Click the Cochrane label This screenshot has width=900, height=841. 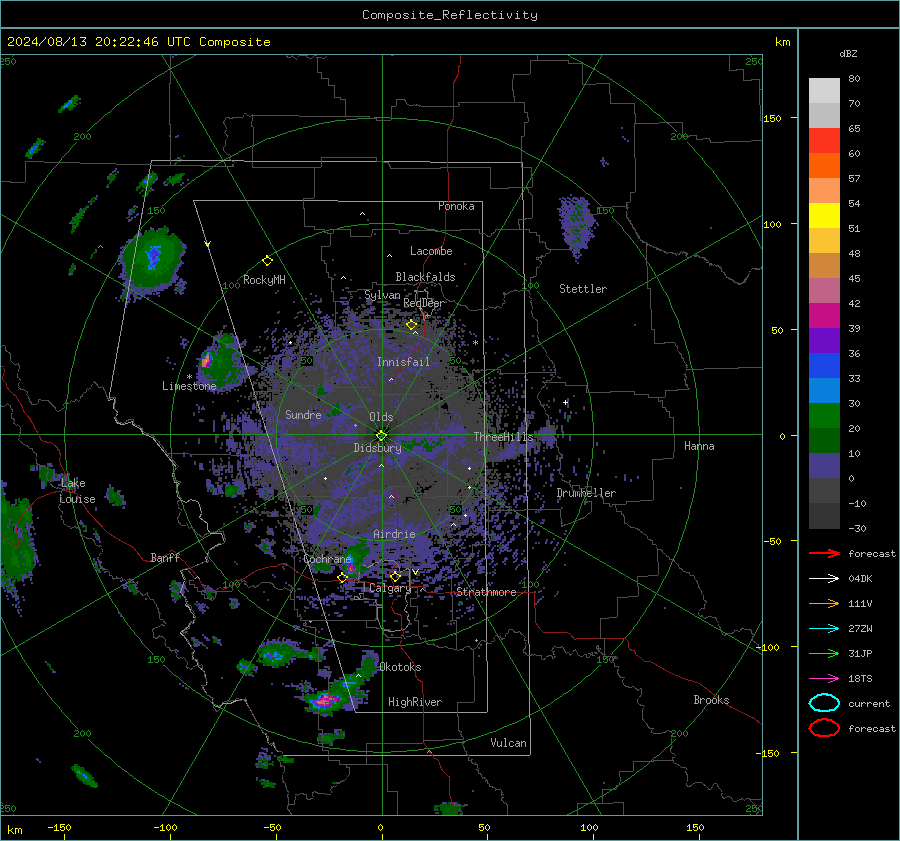click(327, 559)
